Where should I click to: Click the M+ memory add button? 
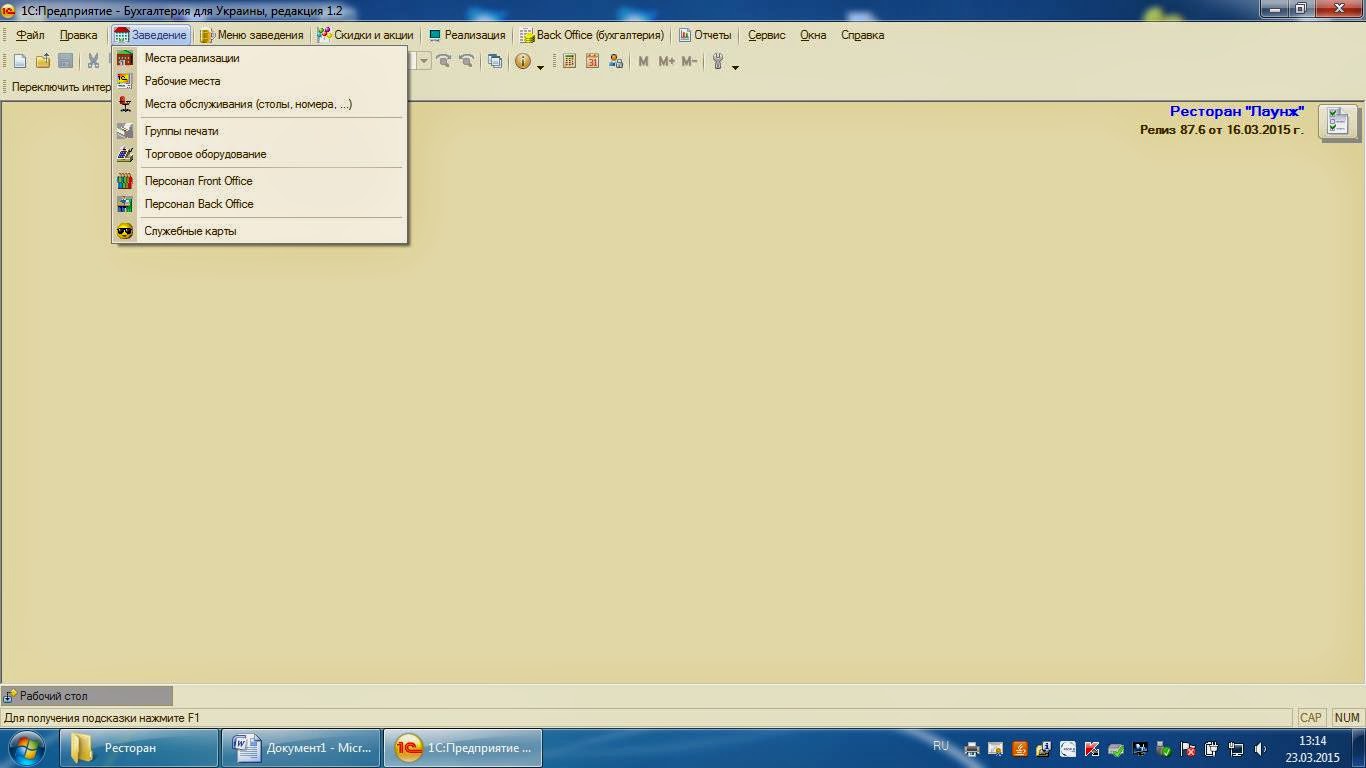point(667,61)
